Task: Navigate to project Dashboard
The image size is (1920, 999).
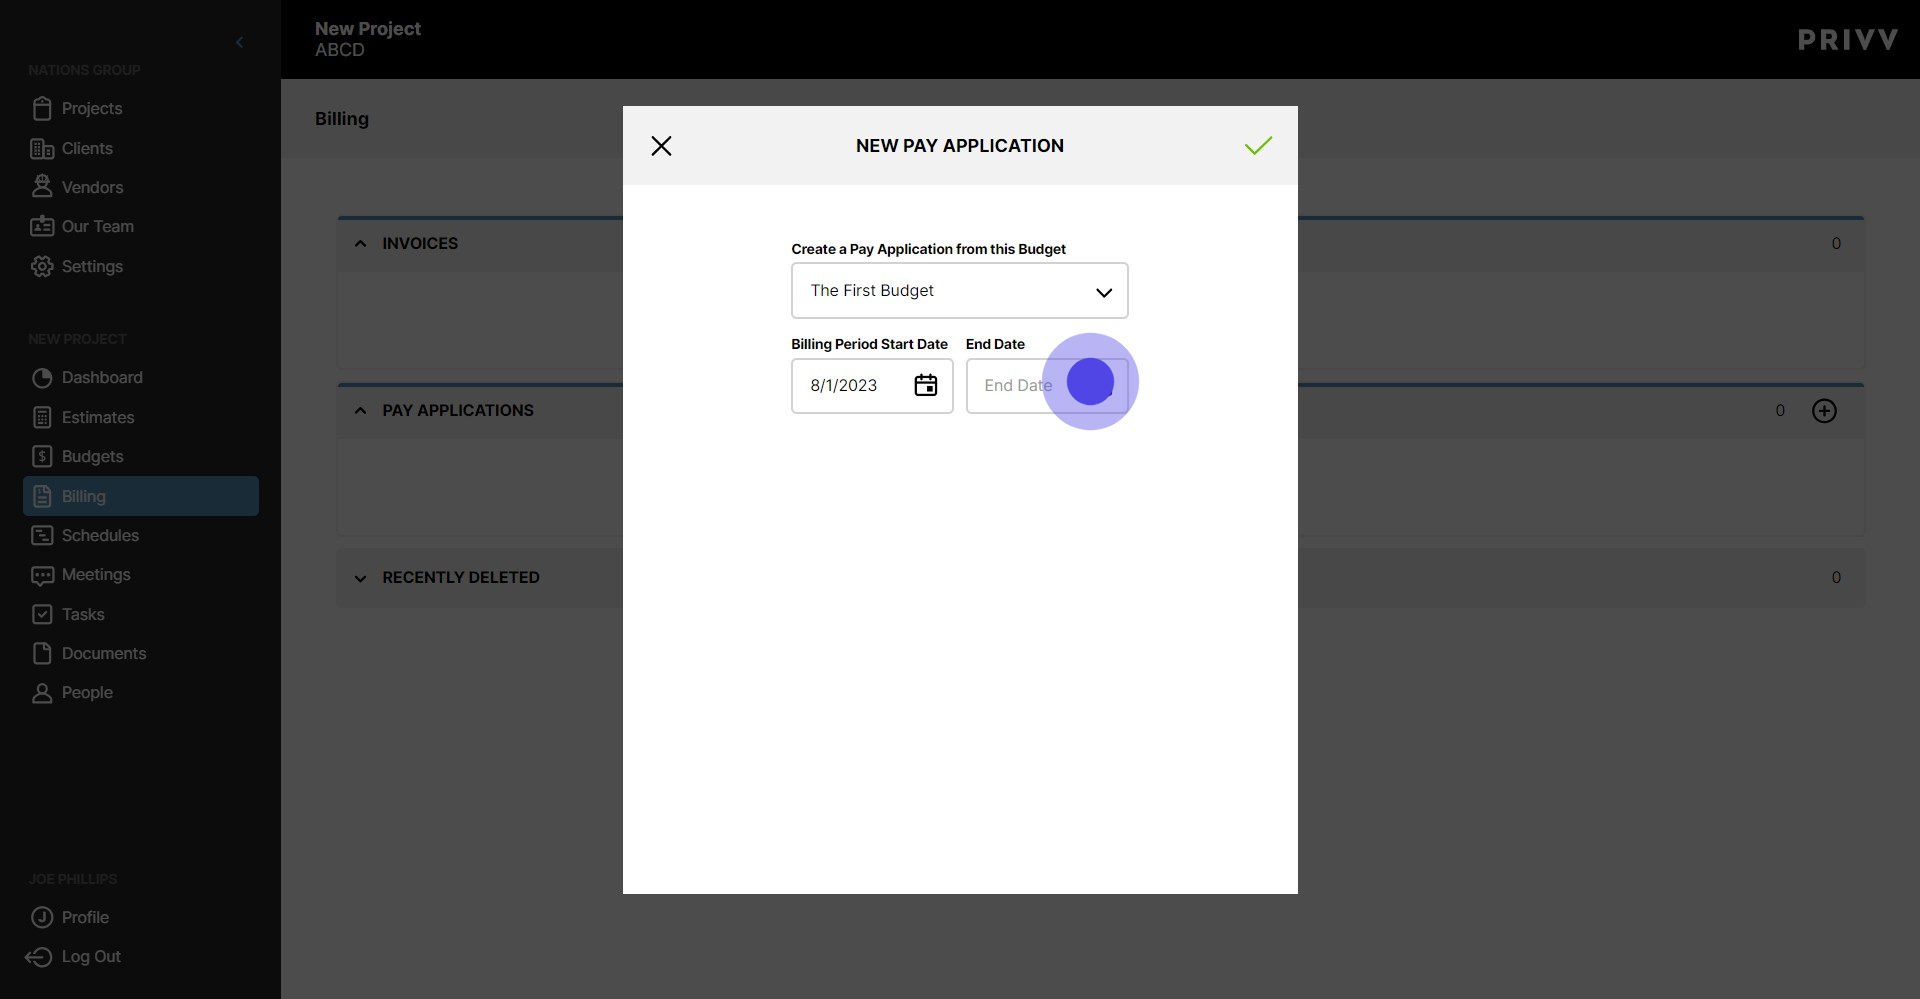Action: (102, 378)
